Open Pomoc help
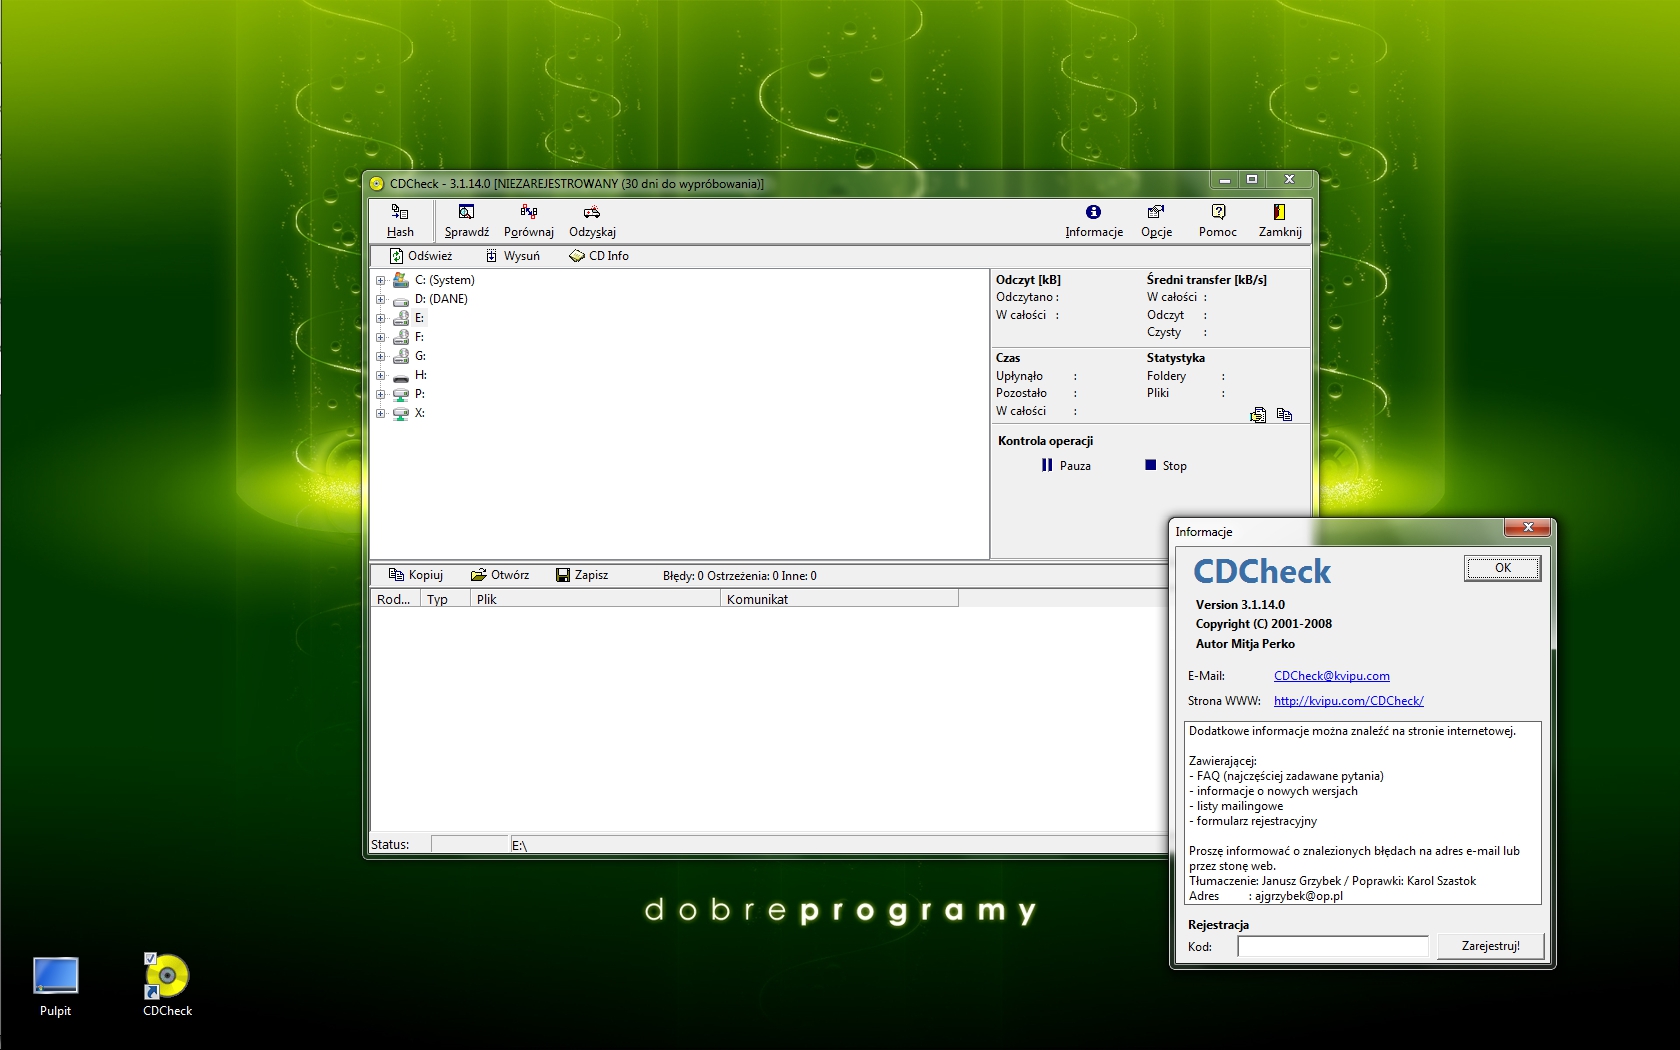This screenshot has width=1680, height=1050. [1218, 221]
